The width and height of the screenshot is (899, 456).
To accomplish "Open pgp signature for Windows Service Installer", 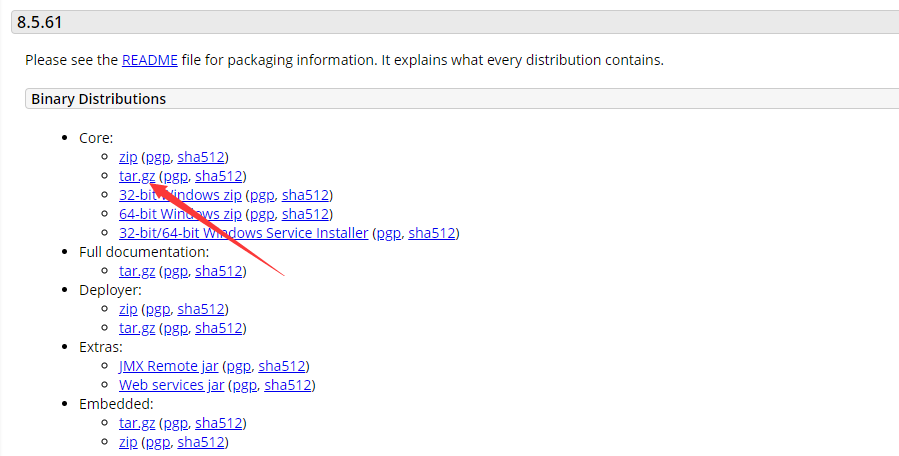I will [388, 233].
